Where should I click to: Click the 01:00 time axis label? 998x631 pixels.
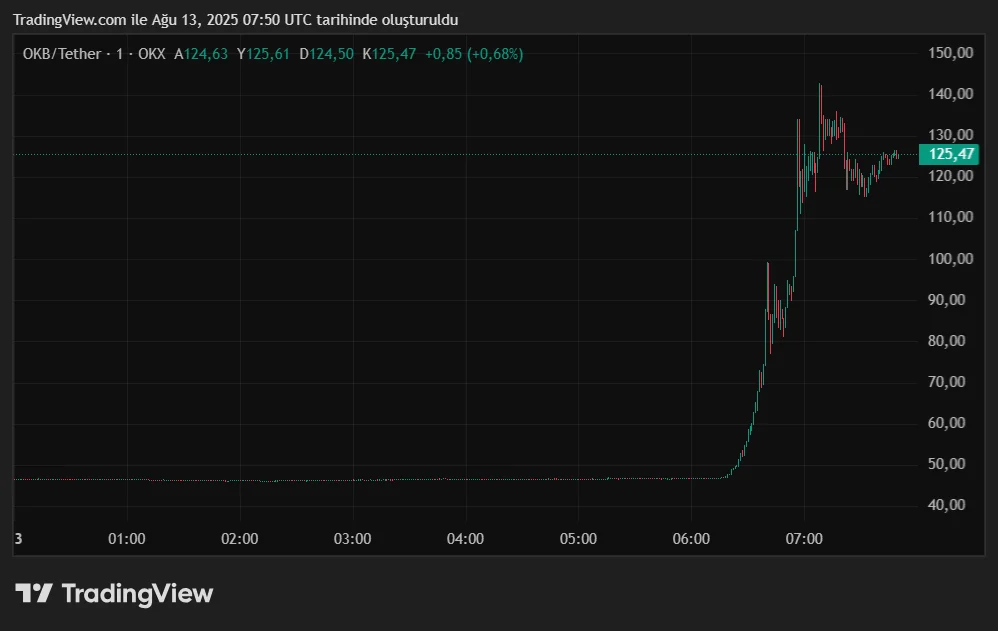(x=127, y=539)
